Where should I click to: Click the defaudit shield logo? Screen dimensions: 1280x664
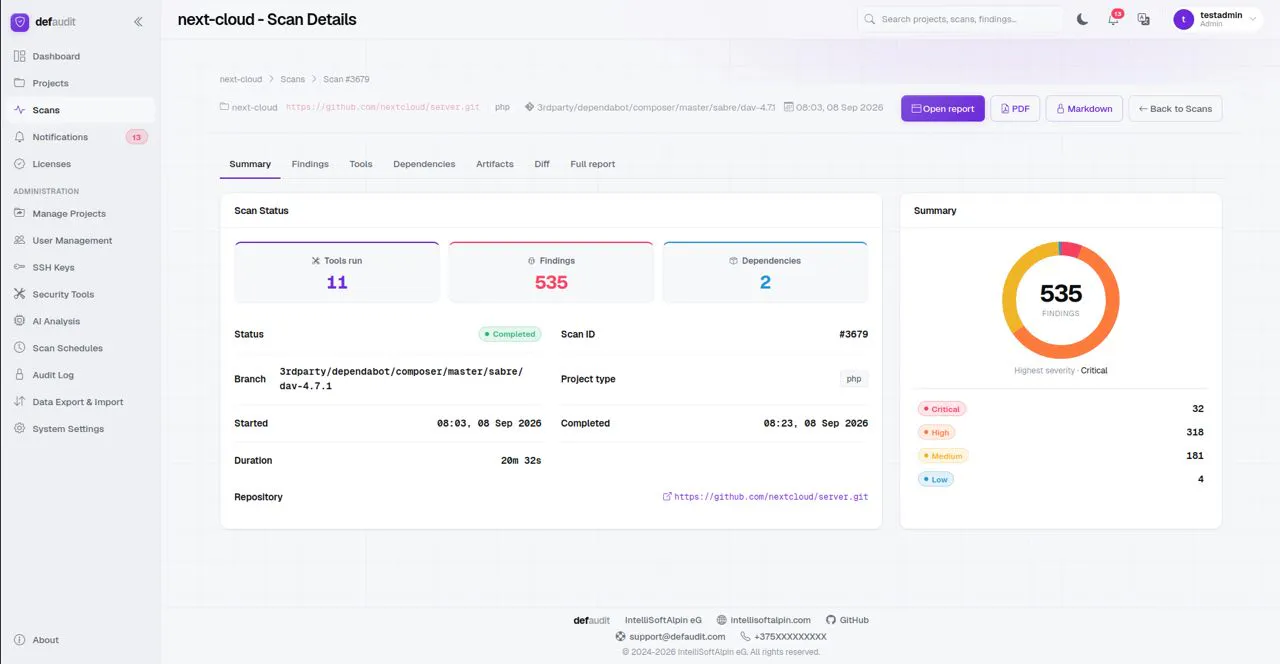click(x=20, y=20)
